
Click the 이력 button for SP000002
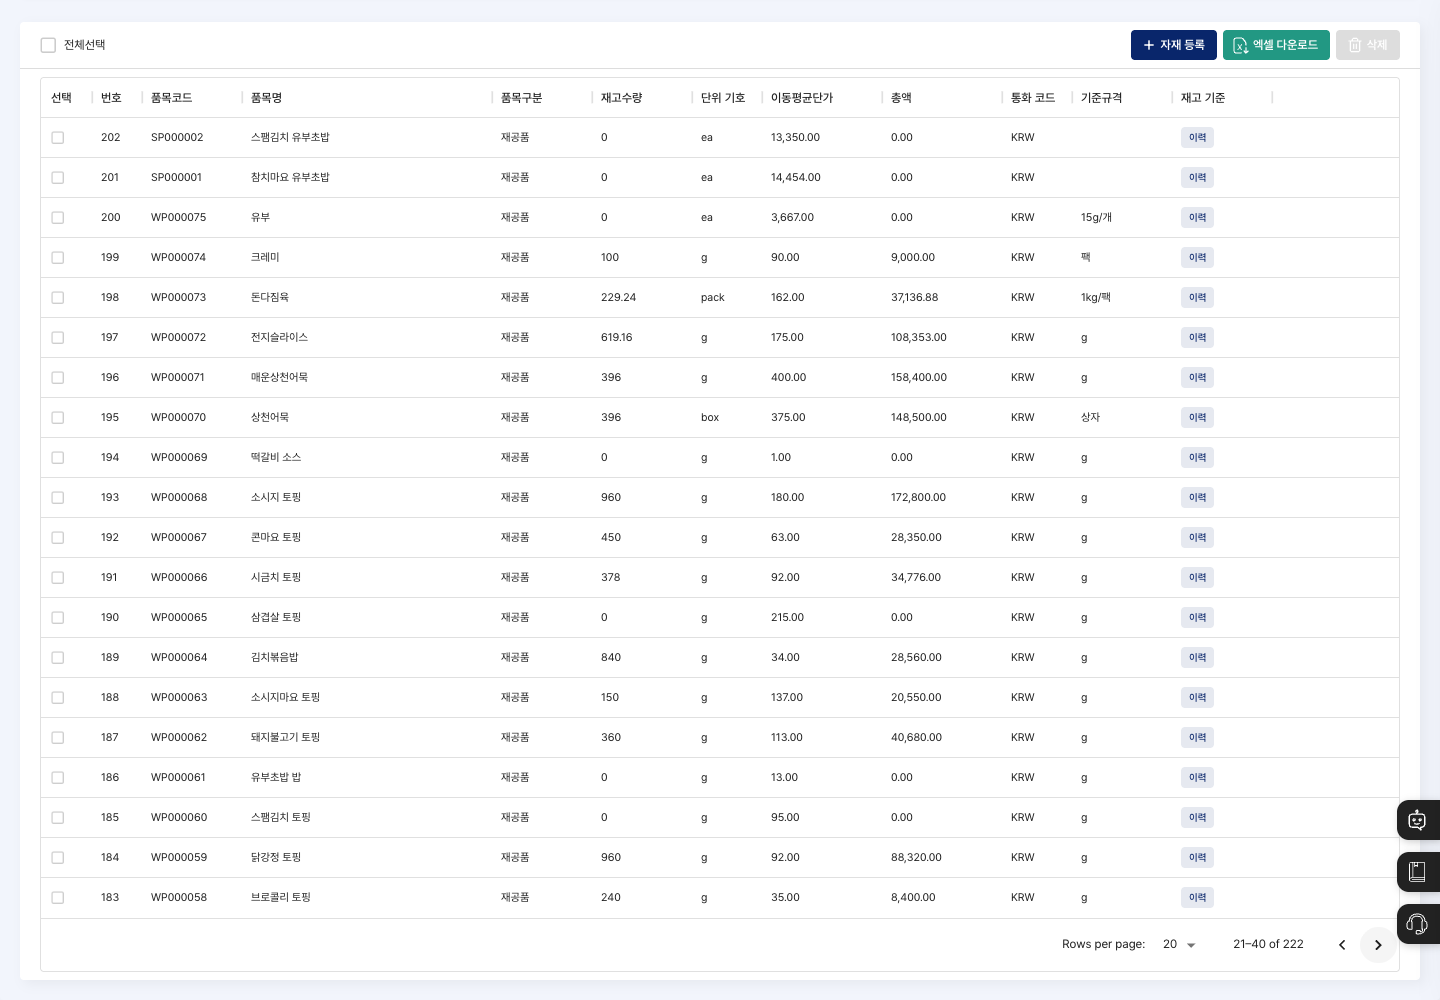[x=1197, y=138]
